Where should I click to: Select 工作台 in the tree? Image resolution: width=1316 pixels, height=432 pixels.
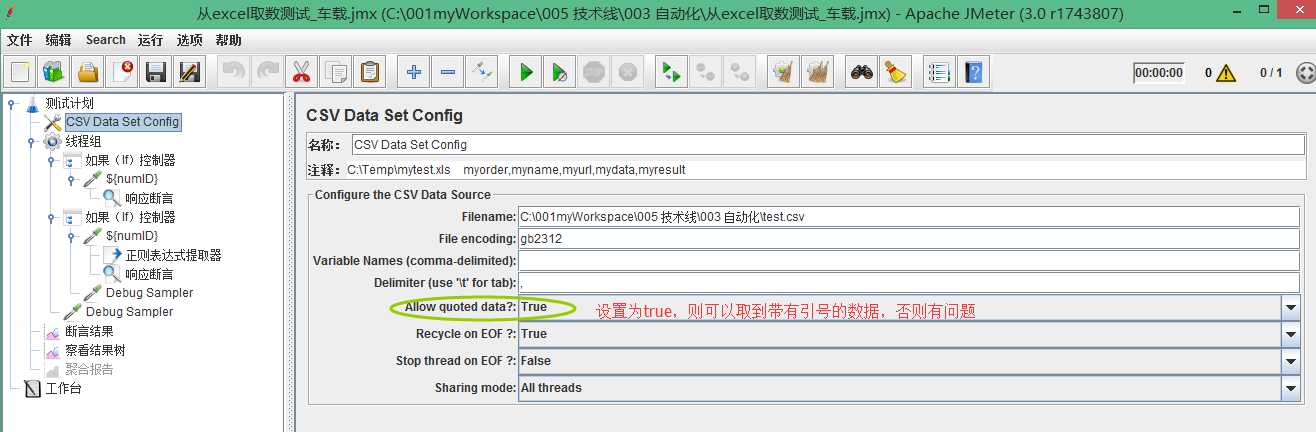pyautogui.click(x=63, y=388)
